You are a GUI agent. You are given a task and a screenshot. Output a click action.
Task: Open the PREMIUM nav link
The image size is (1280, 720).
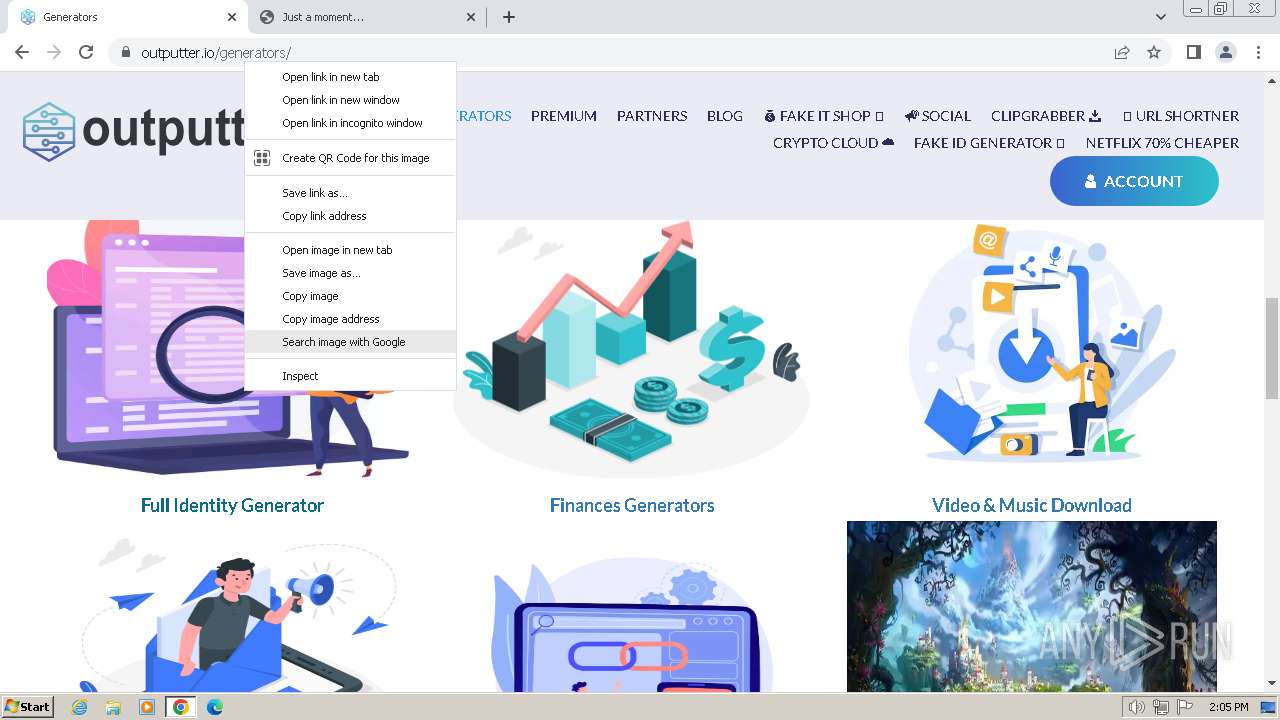pyautogui.click(x=564, y=116)
